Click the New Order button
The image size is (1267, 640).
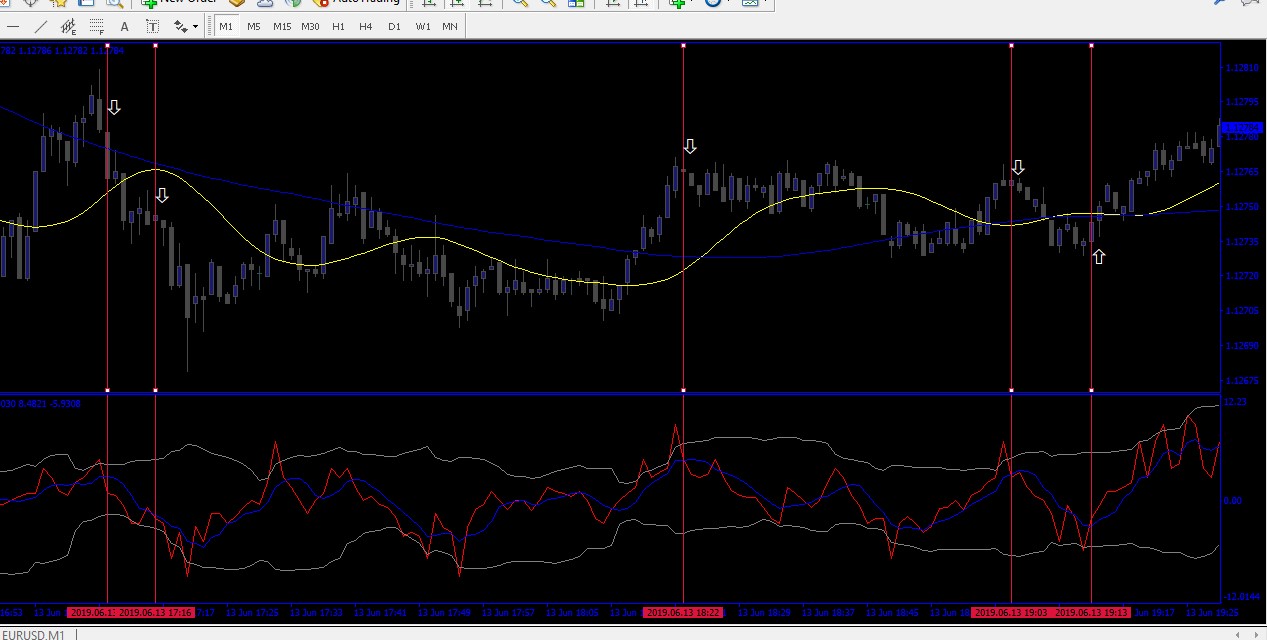pos(178,3)
